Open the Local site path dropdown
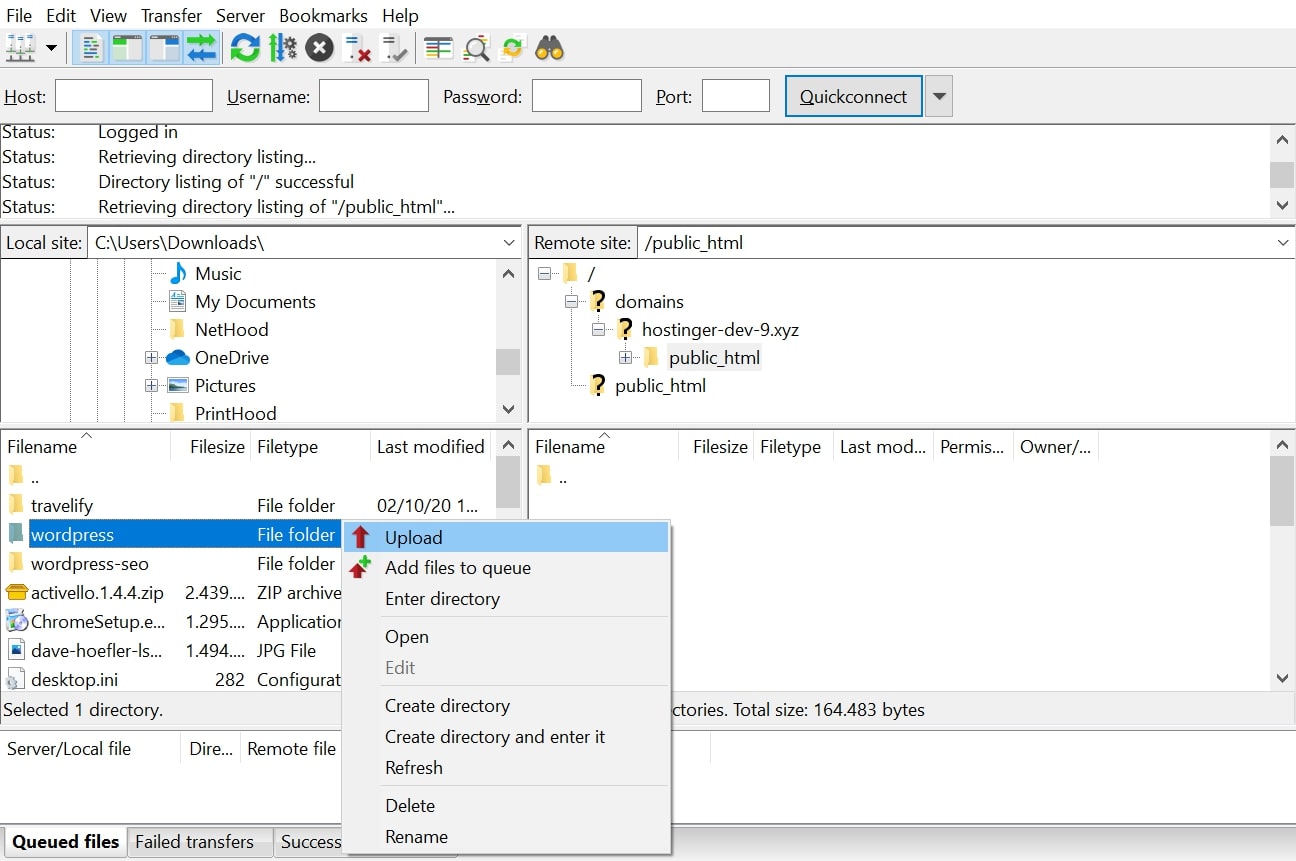1296x861 pixels. tap(508, 243)
